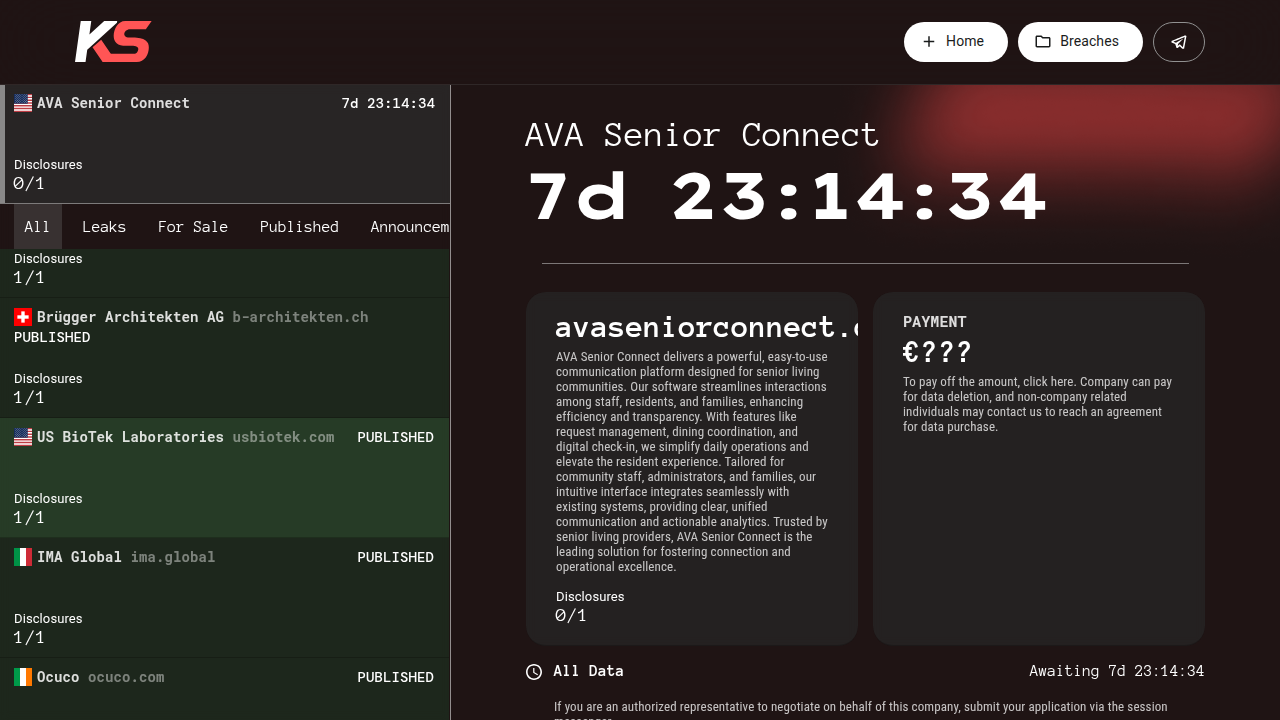
Task: Select the Ocuco ocuco.com listing
Action: click(225, 689)
